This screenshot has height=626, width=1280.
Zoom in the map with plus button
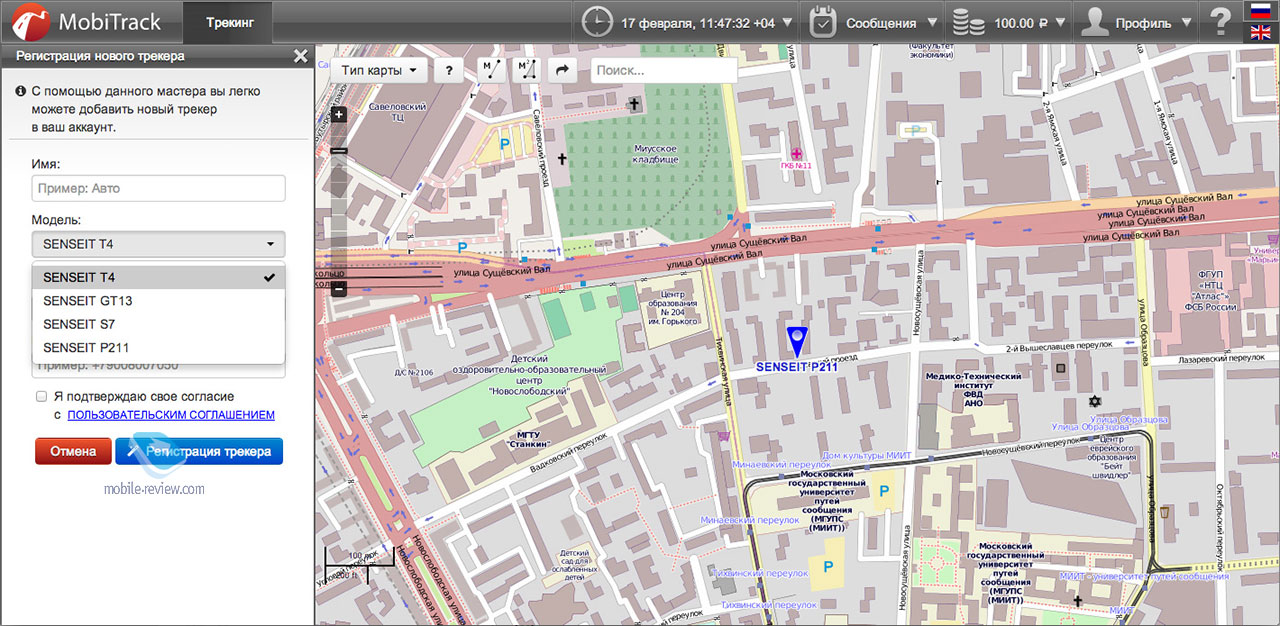pos(339,114)
